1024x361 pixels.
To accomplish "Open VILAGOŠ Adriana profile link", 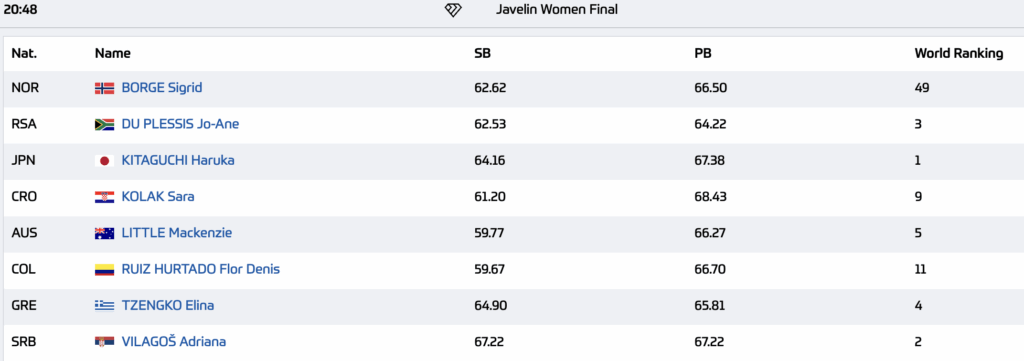I will pos(174,341).
